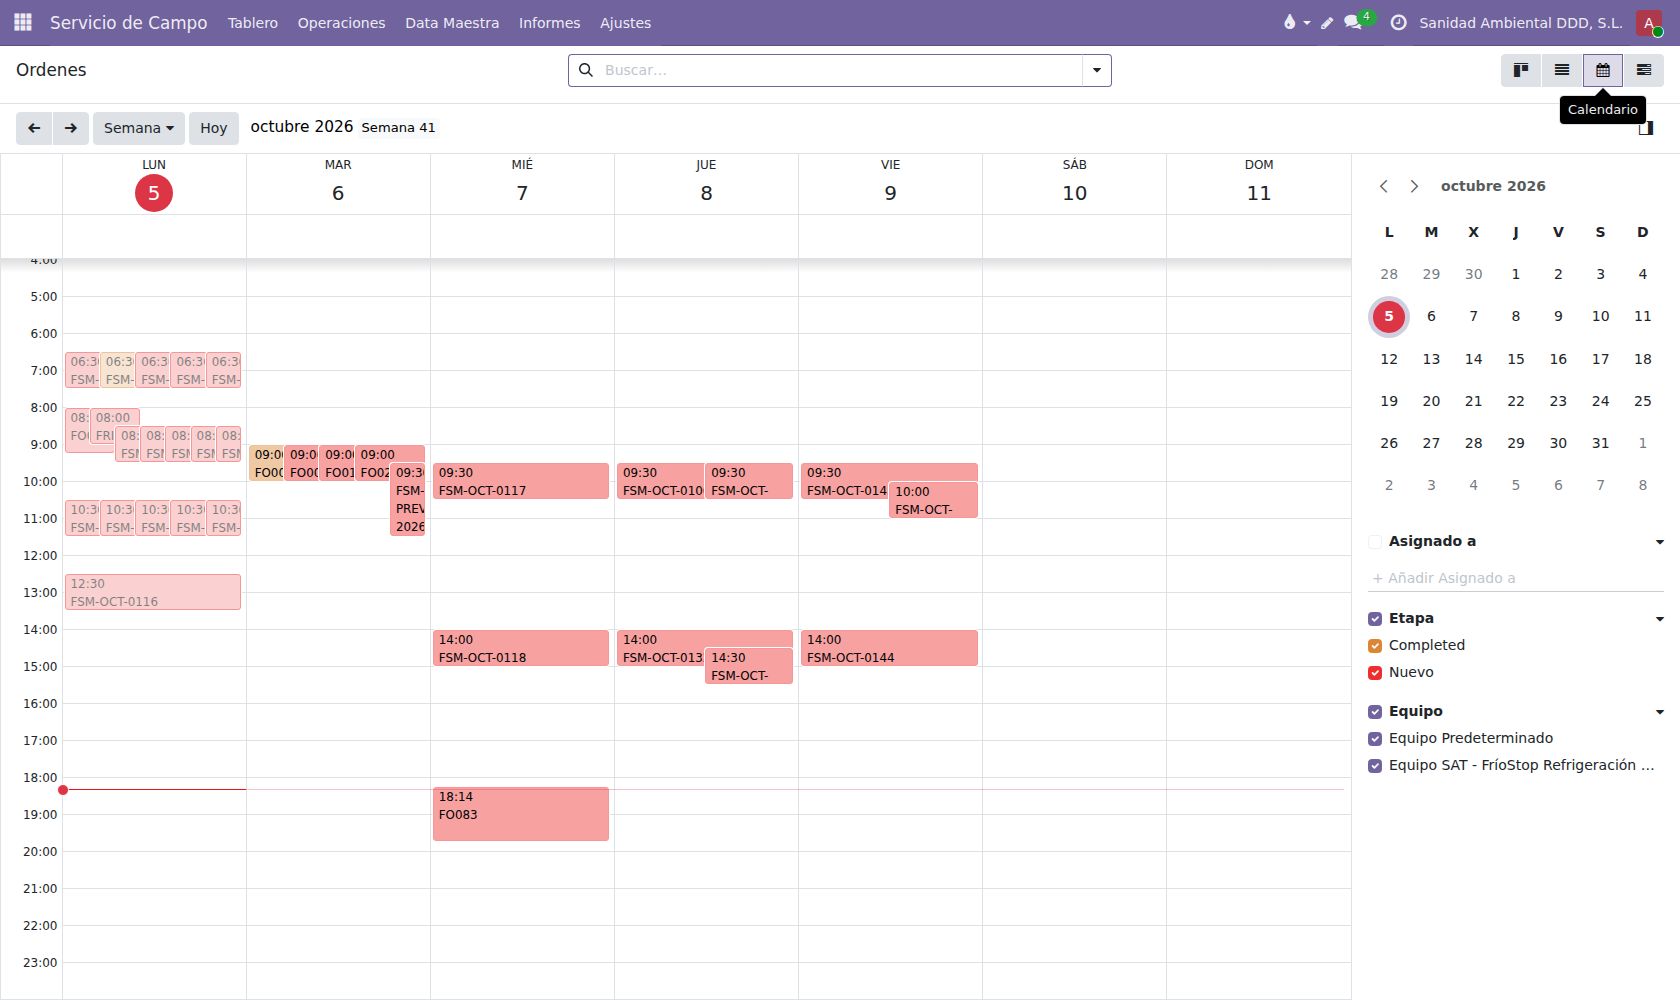Open the Semana scale dropdown
1680x1000 pixels.
click(x=139, y=128)
